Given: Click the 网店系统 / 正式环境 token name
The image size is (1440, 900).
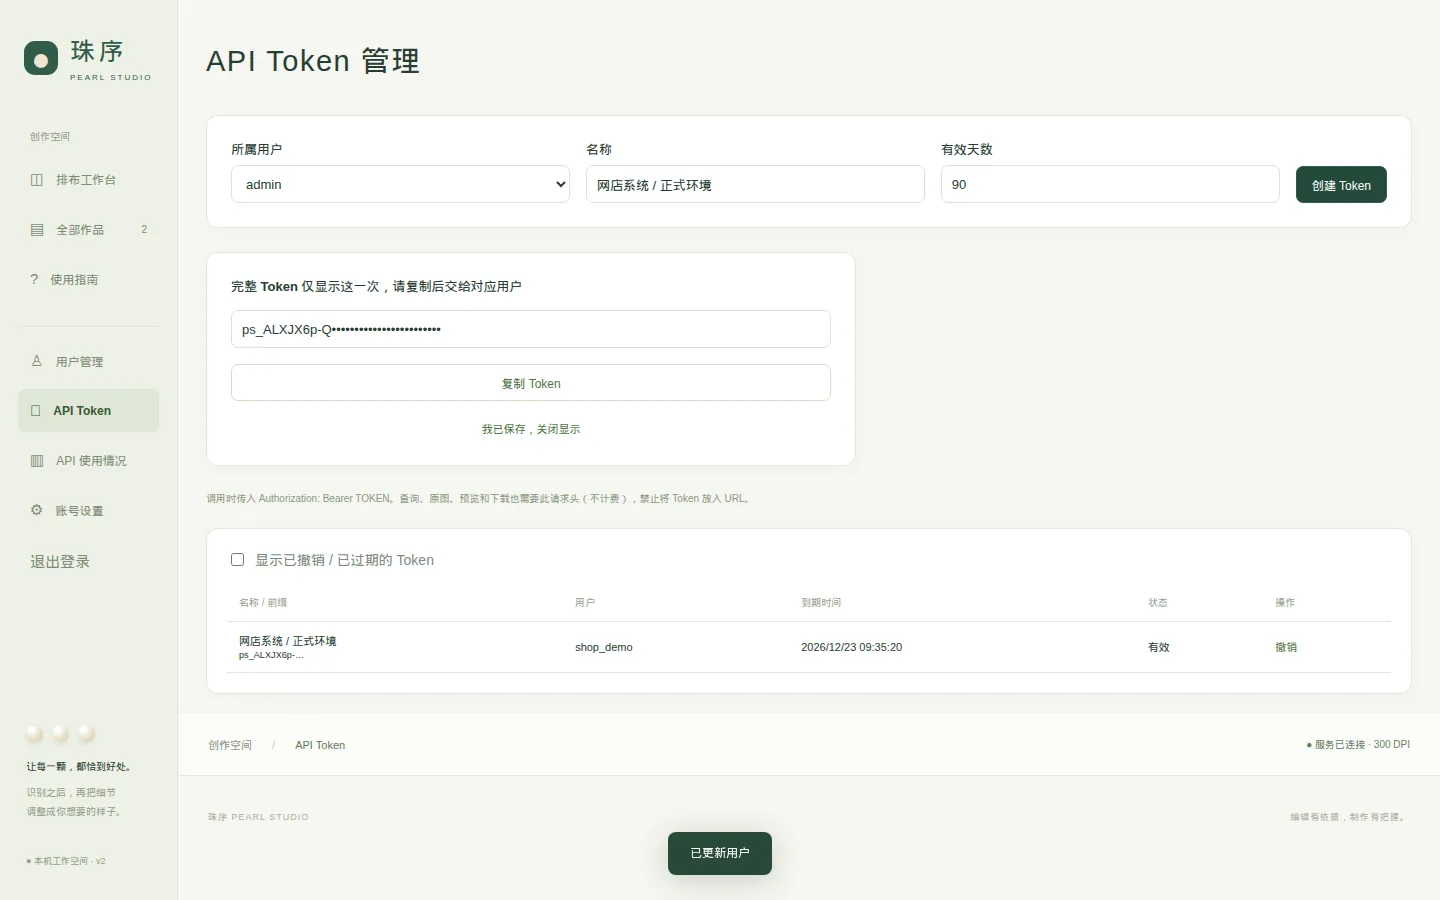Looking at the screenshot, I should click(x=288, y=641).
